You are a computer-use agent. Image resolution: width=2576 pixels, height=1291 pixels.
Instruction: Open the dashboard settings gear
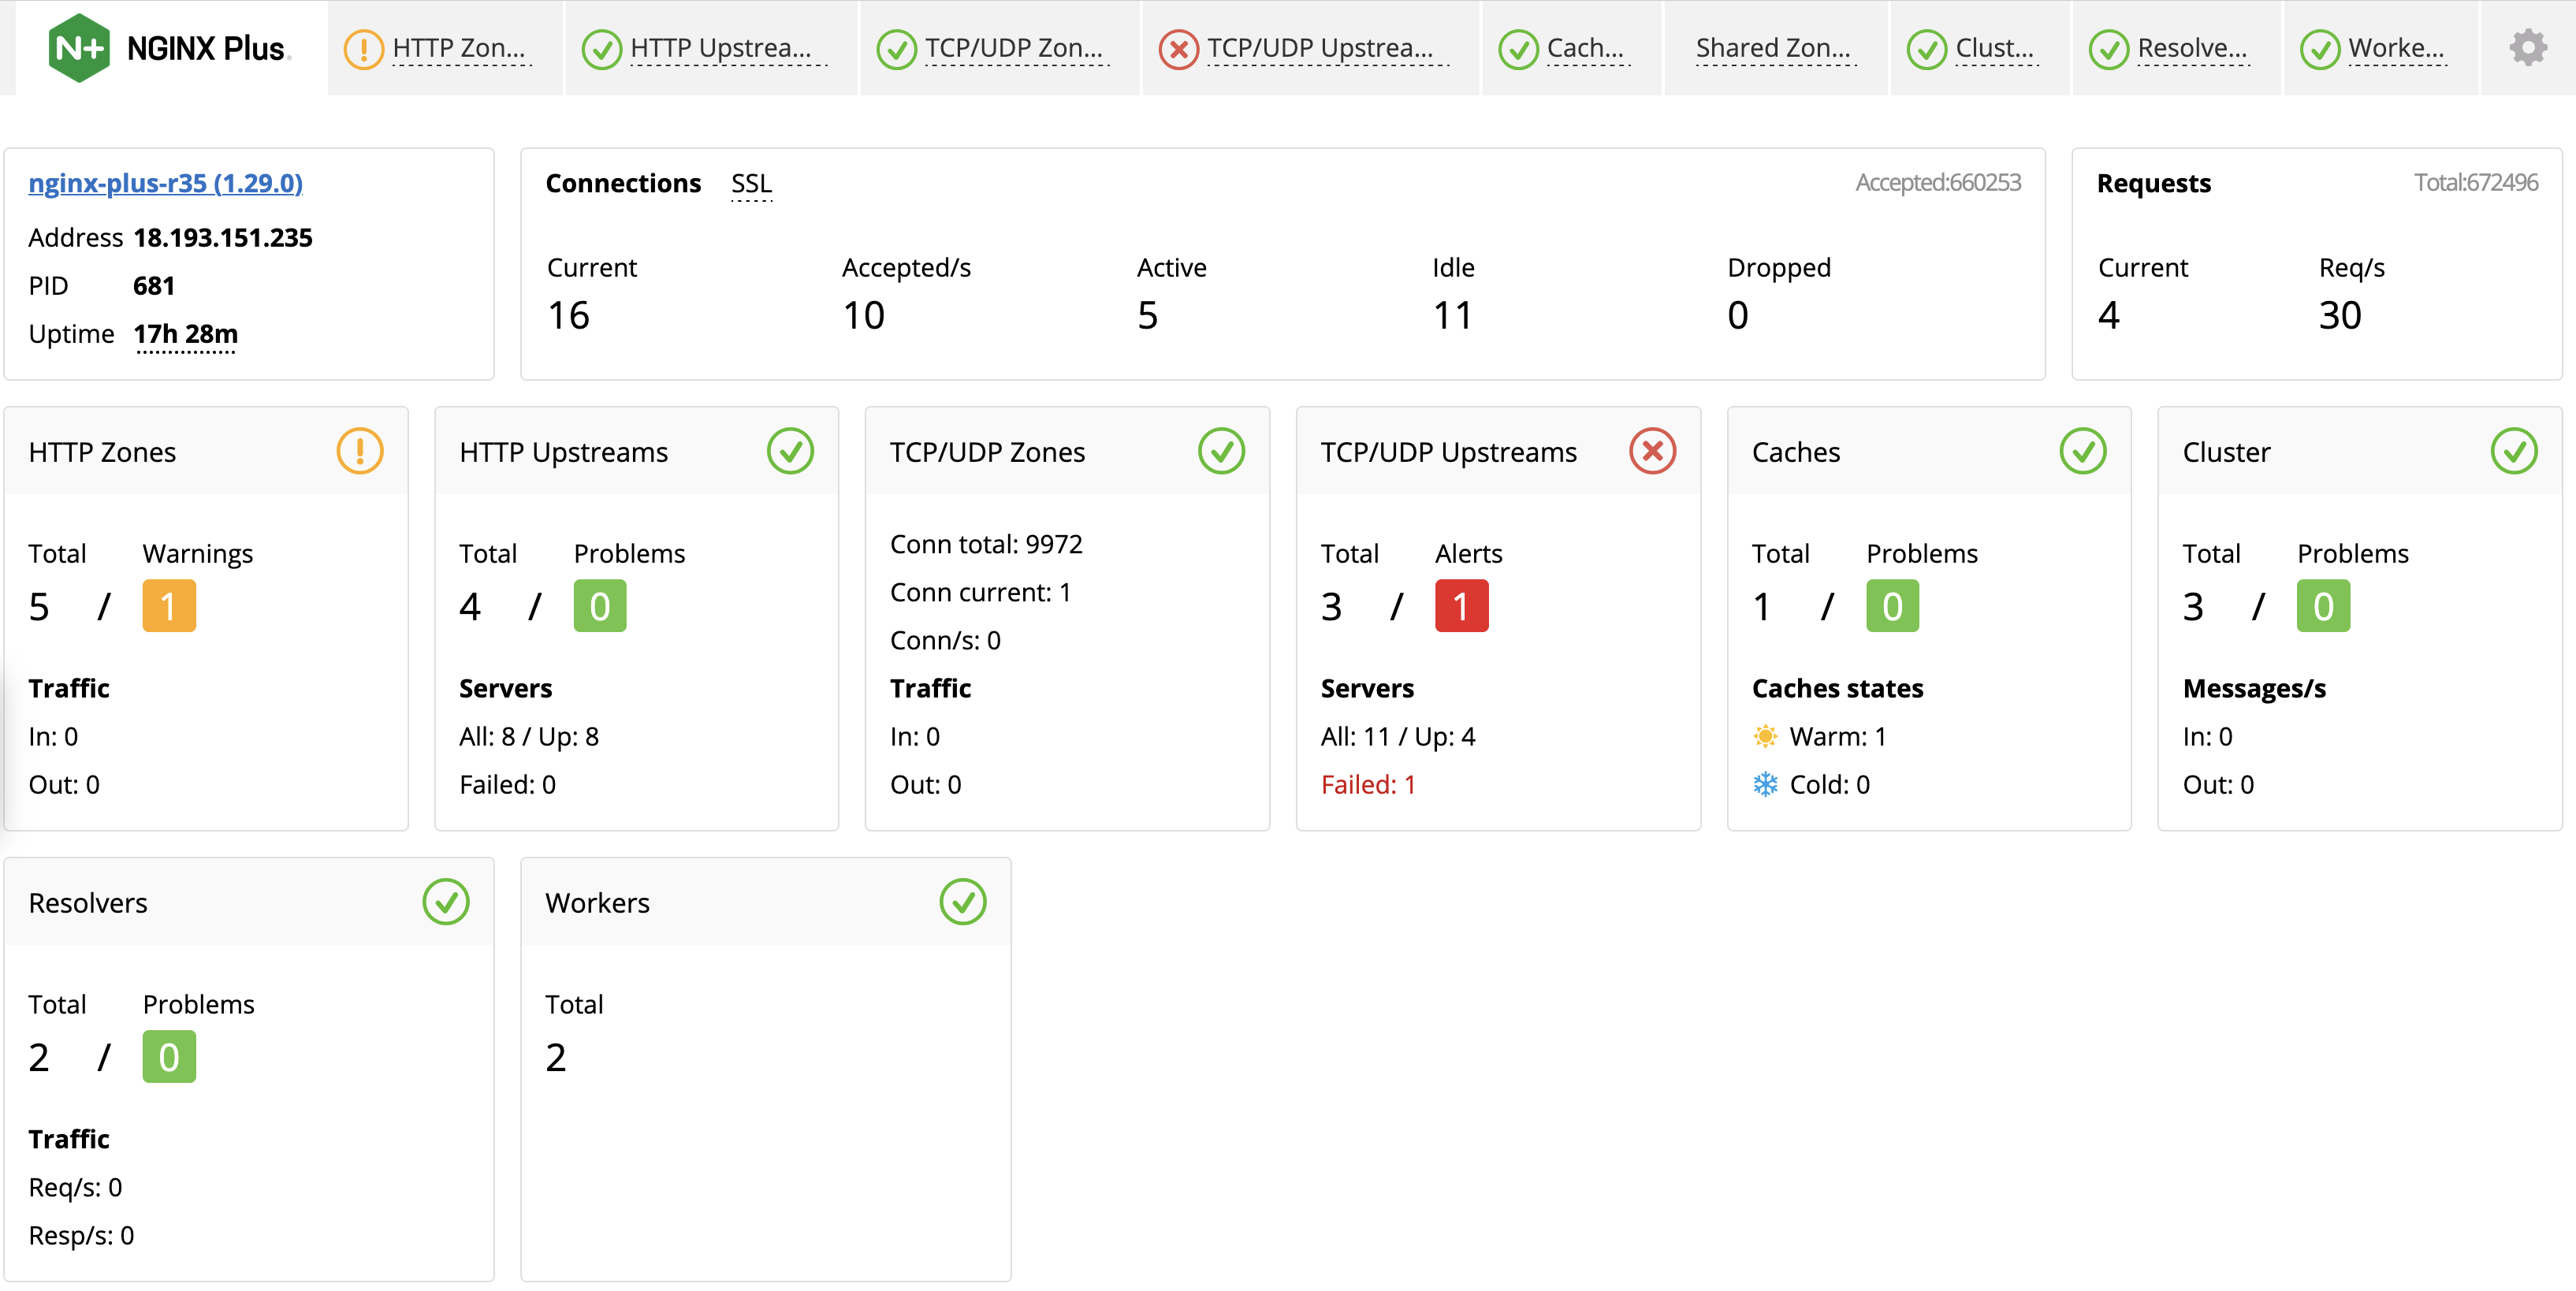point(2527,46)
